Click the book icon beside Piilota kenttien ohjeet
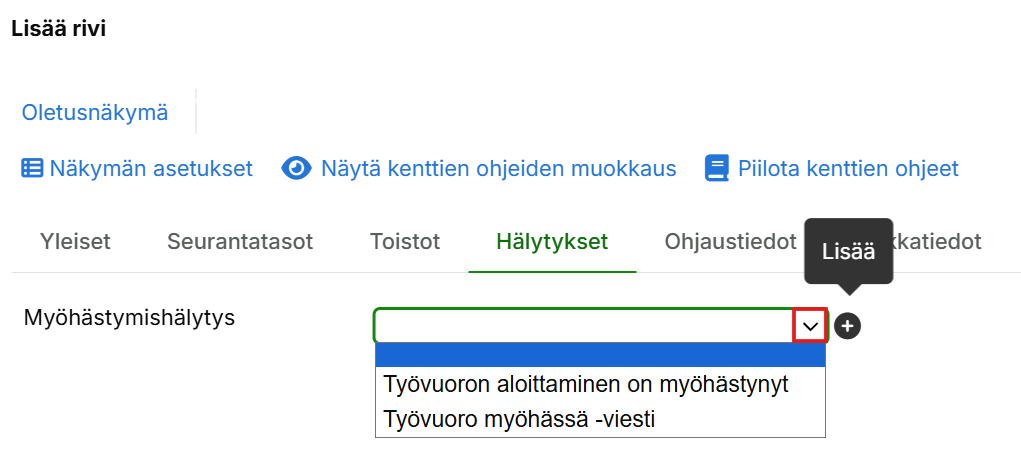 717,168
